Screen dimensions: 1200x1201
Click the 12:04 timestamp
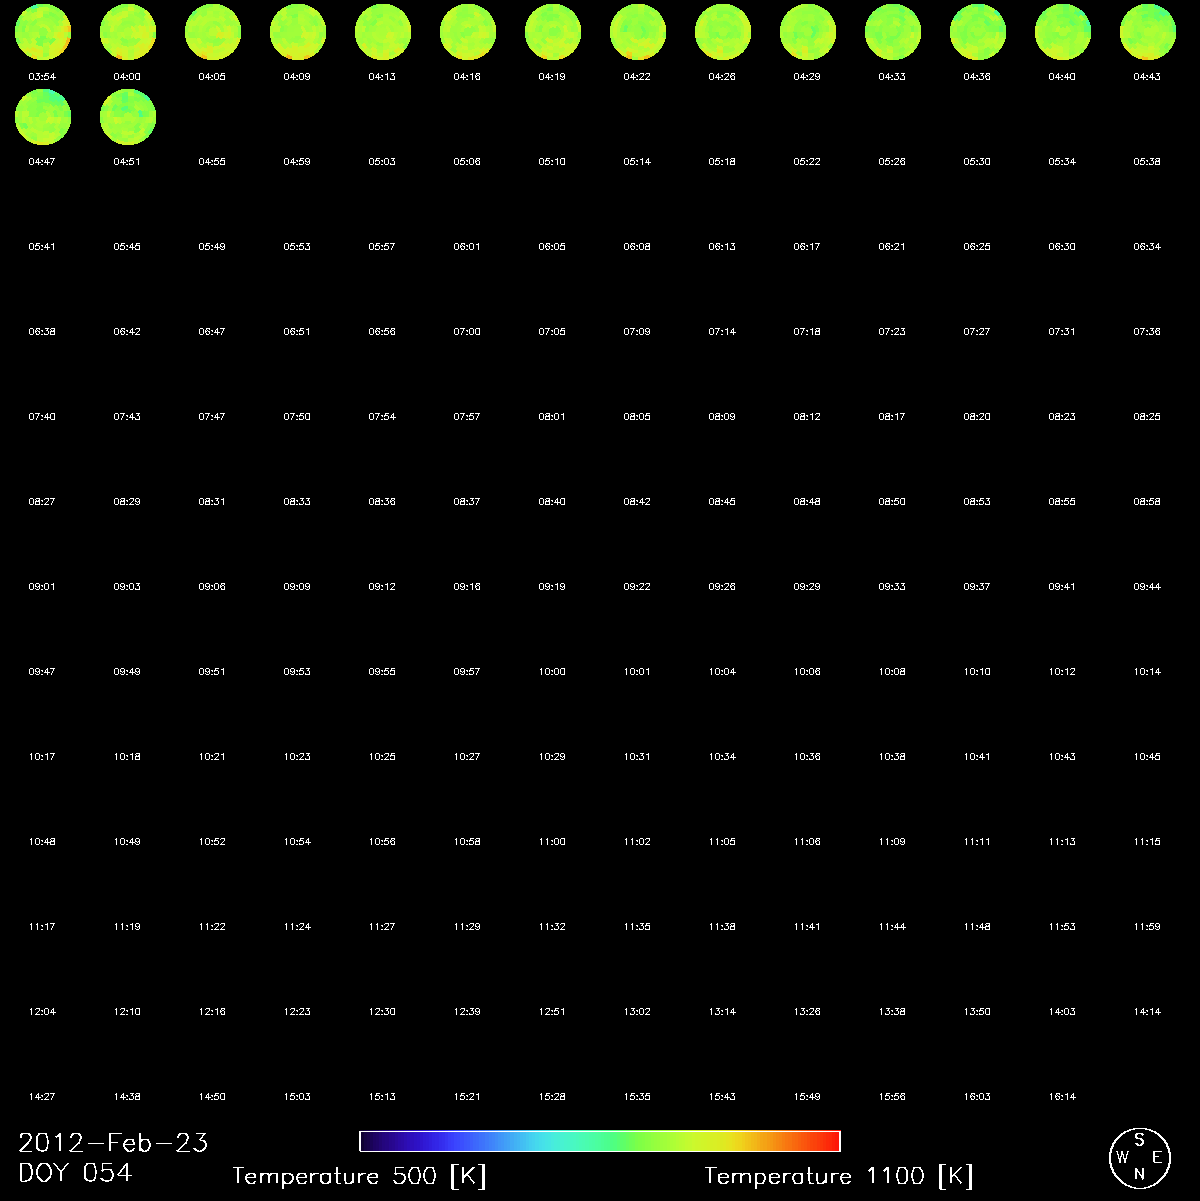42,1011
